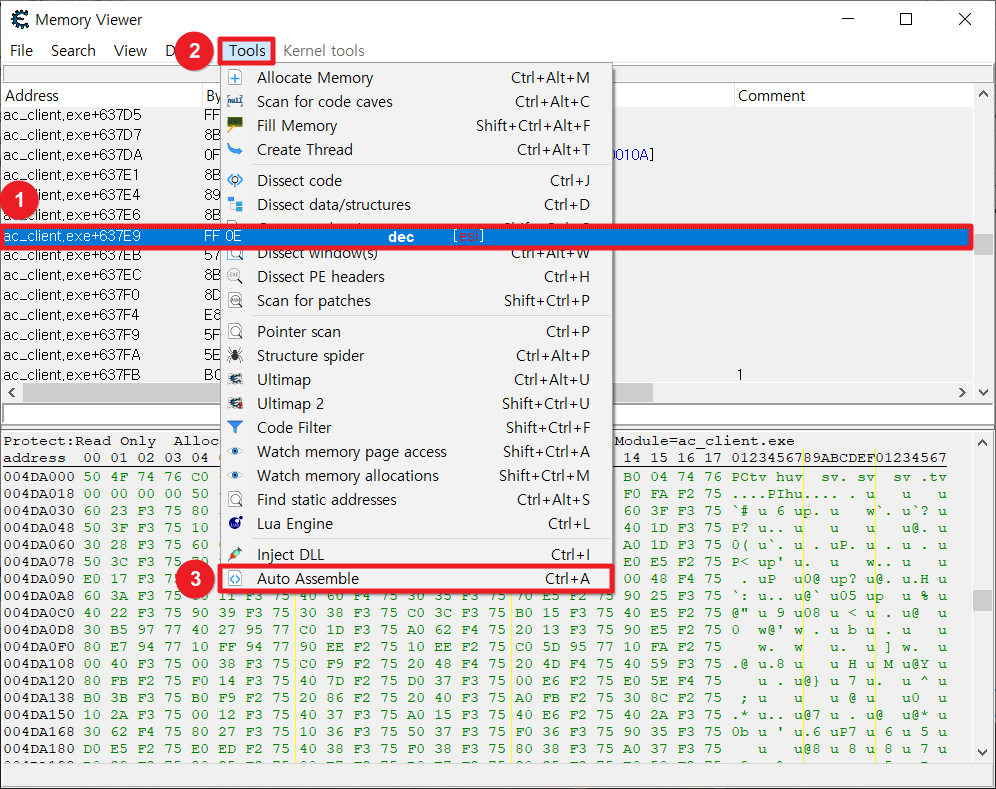Viewport: 996px width, 789px height.
Task: Click disassembler horizontal scrollbar right arrow
Action: click(962, 393)
